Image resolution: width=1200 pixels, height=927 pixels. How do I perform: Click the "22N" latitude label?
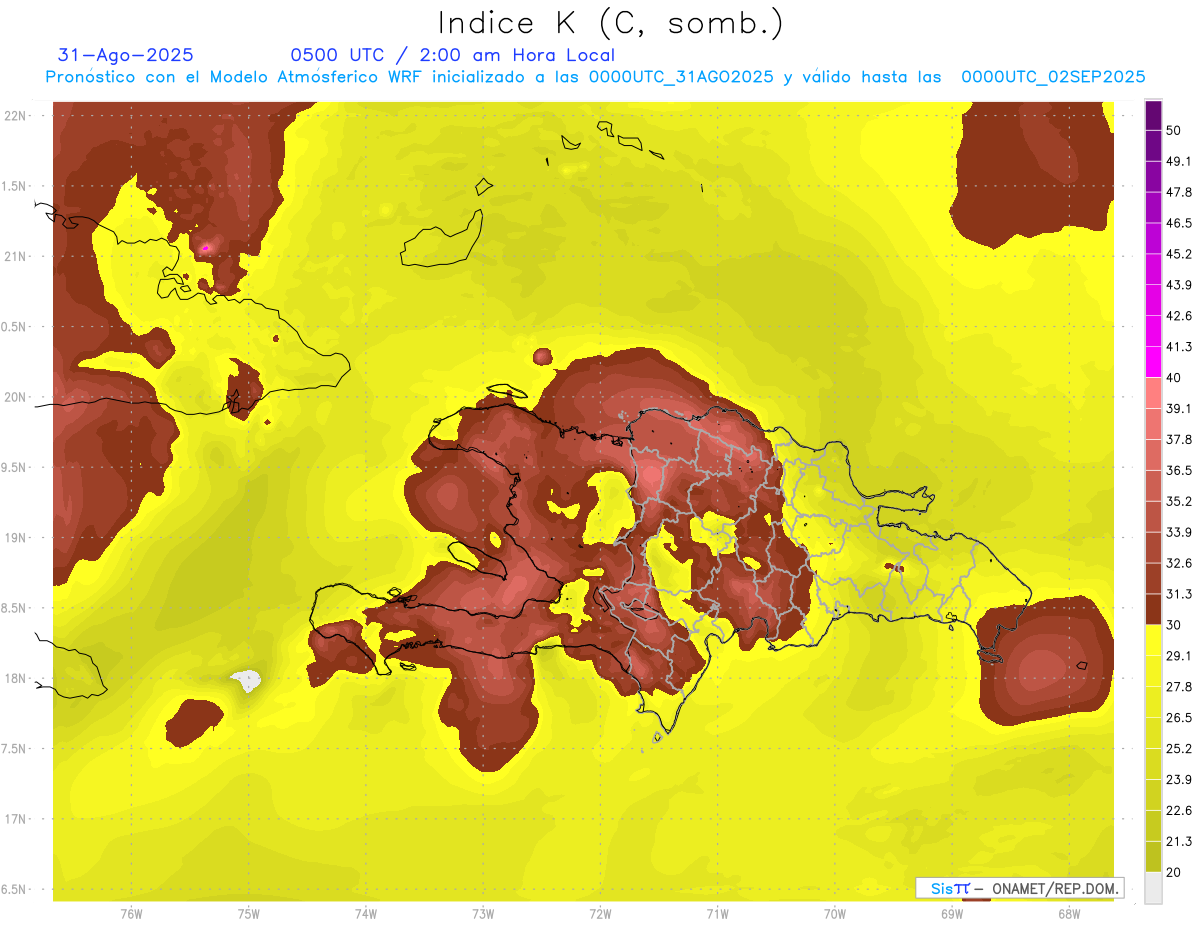coord(16,116)
